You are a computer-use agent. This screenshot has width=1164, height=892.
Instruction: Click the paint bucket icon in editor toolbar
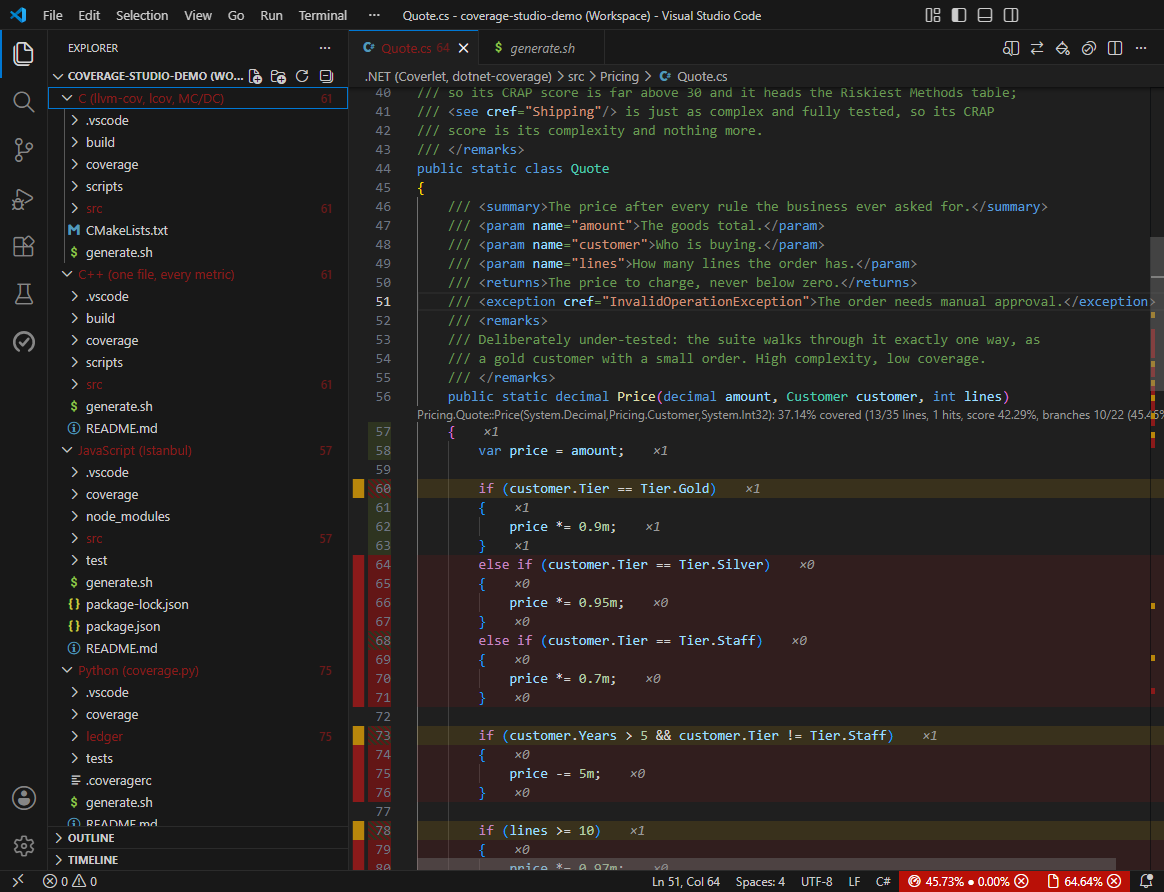tap(1063, 48)
